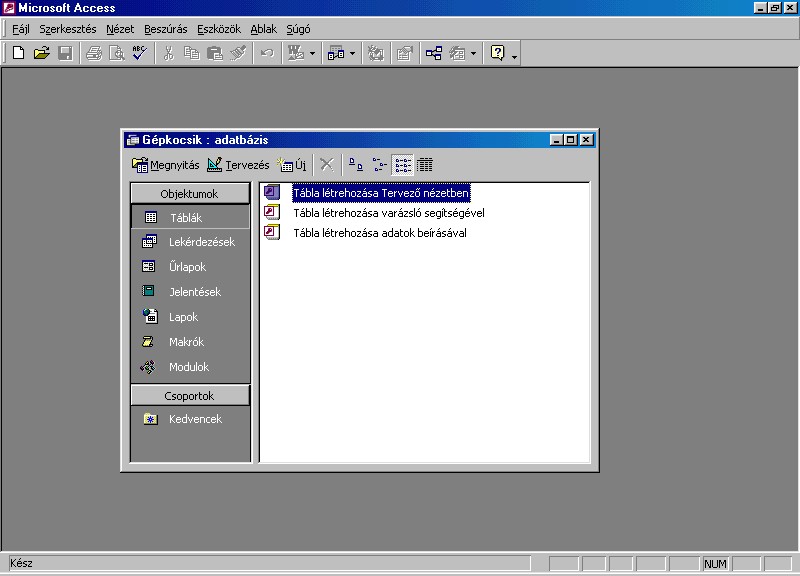Expand the OfficeLinks dropdown arrow

point(312,54)
